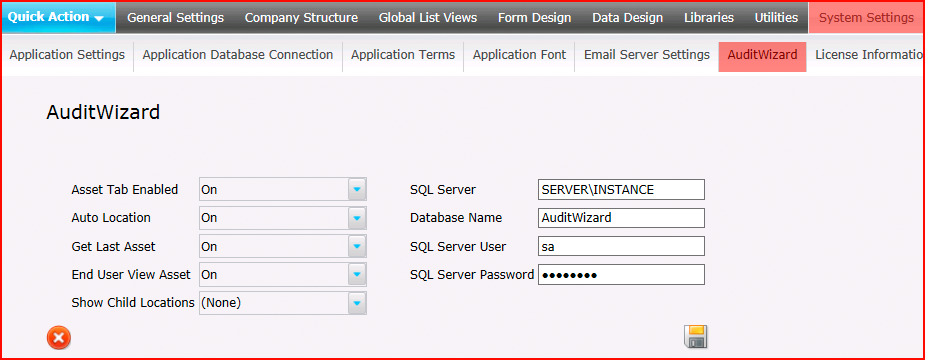
Task: Open the End User View Asset dropdown
Action: (357, 274)
